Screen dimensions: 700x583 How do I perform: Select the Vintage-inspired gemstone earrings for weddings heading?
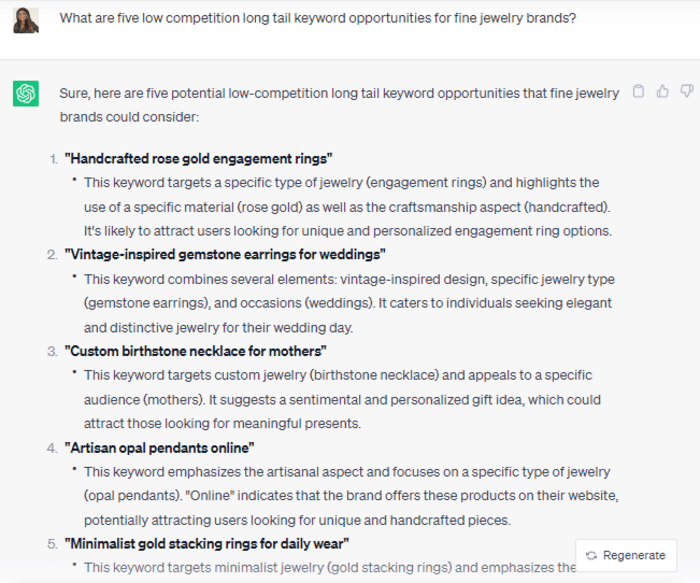(225, 254)
